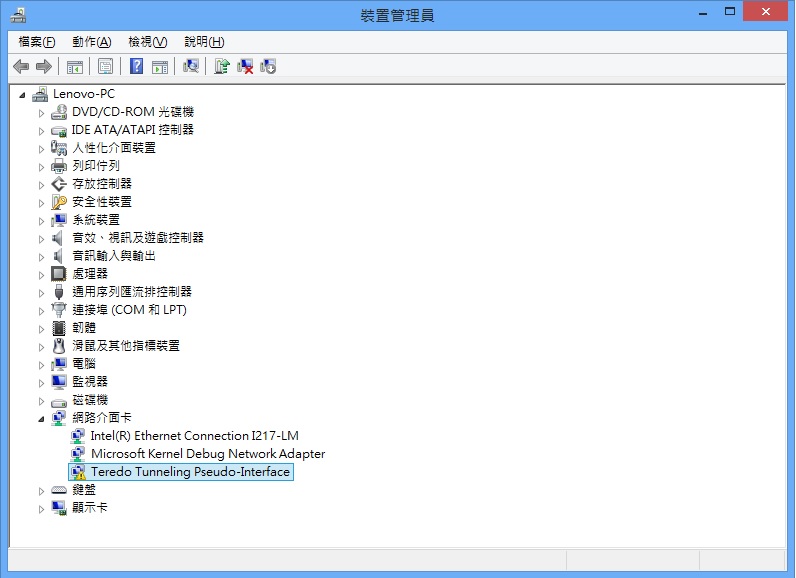Screen dimensions: 796x578
Task: Click the Disable device toolbar icon
Action: tap(268, 66)
